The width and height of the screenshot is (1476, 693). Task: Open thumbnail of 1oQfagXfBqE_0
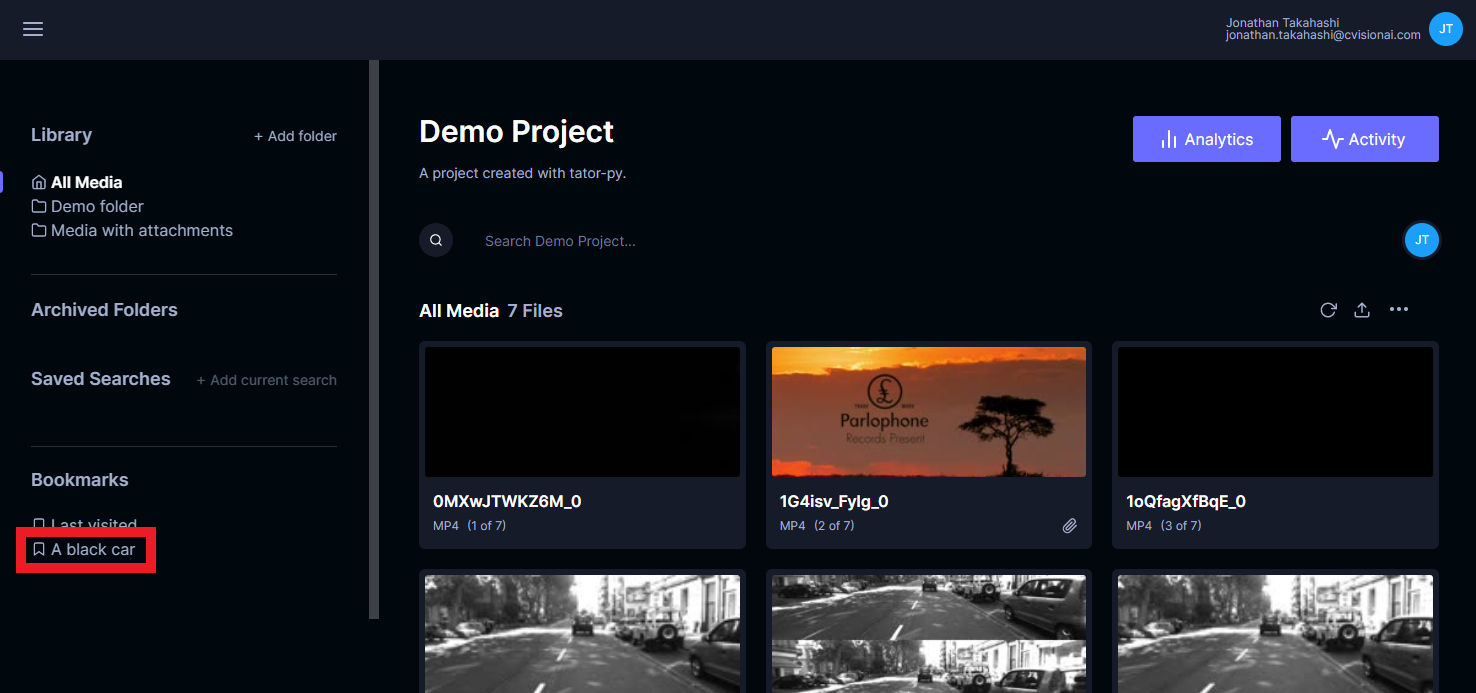(1275, 412)
